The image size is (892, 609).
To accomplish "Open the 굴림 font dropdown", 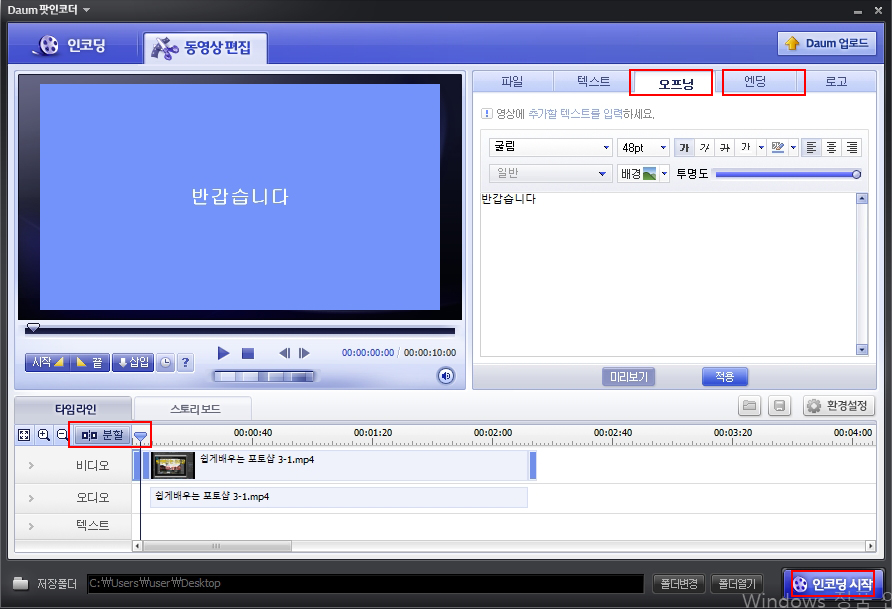I will point(550,147).
